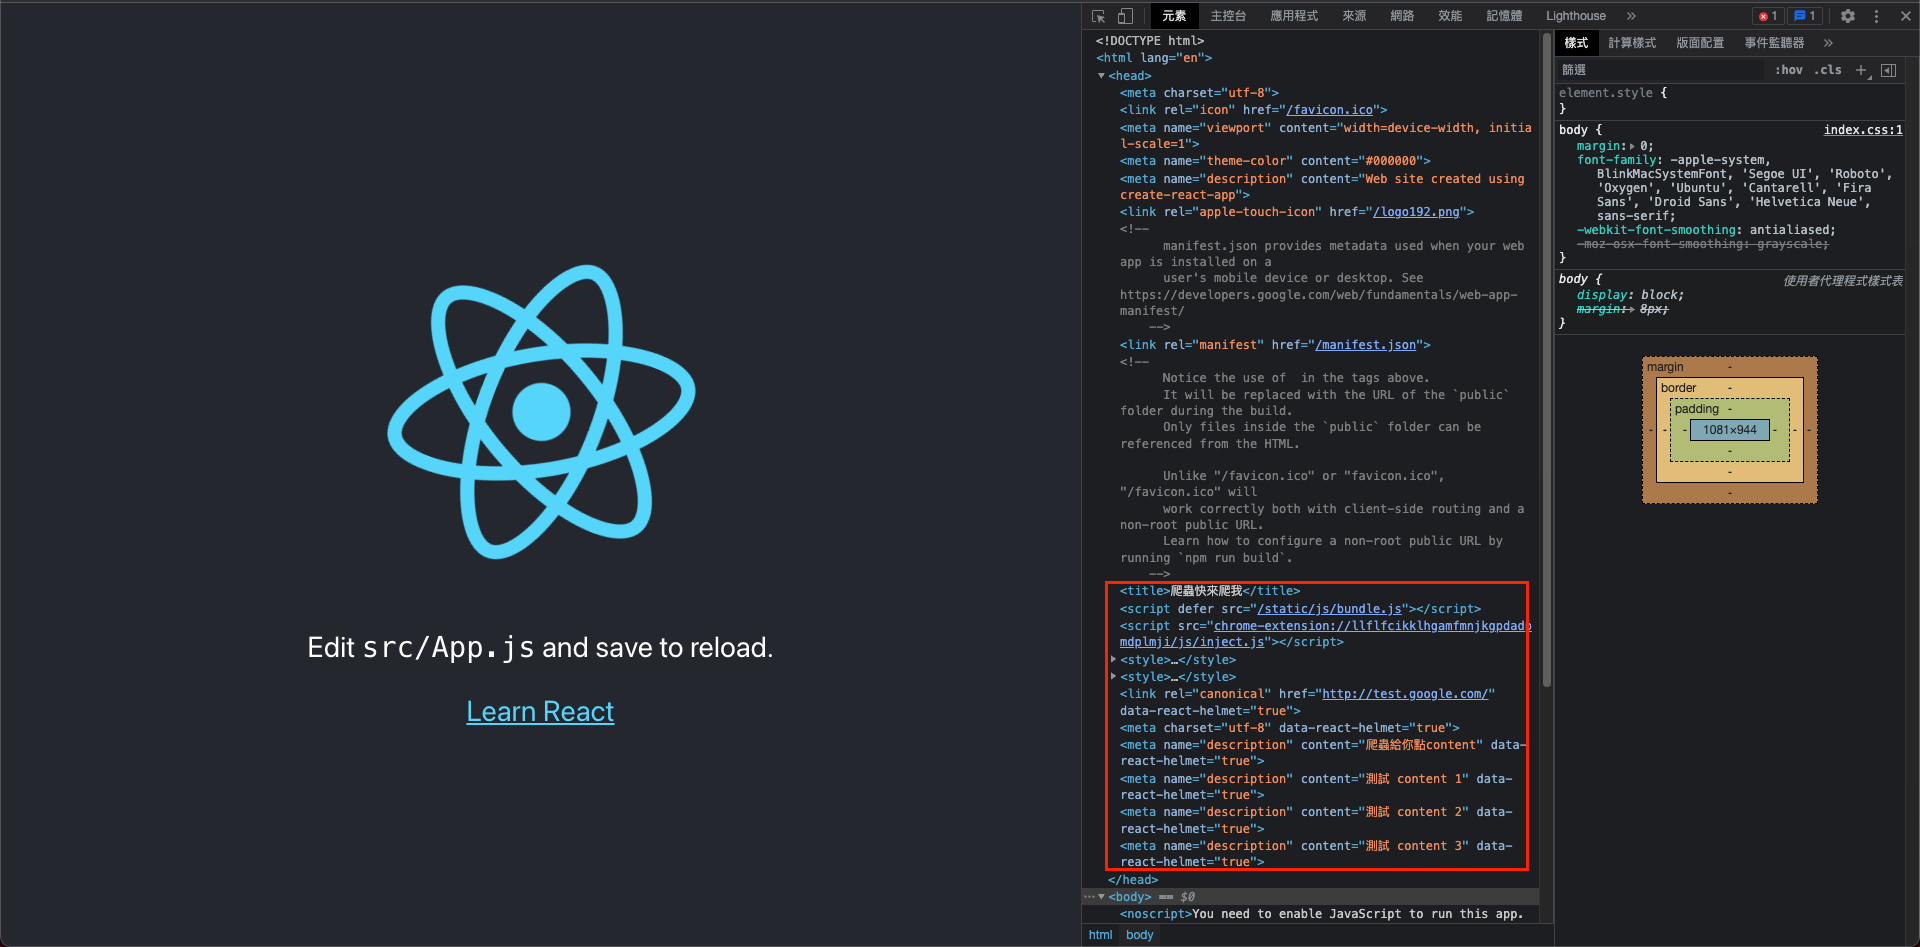Viewport: 1920px width, 947px height.
Task: Switch to the 網路 tab
Action: 1402,16
